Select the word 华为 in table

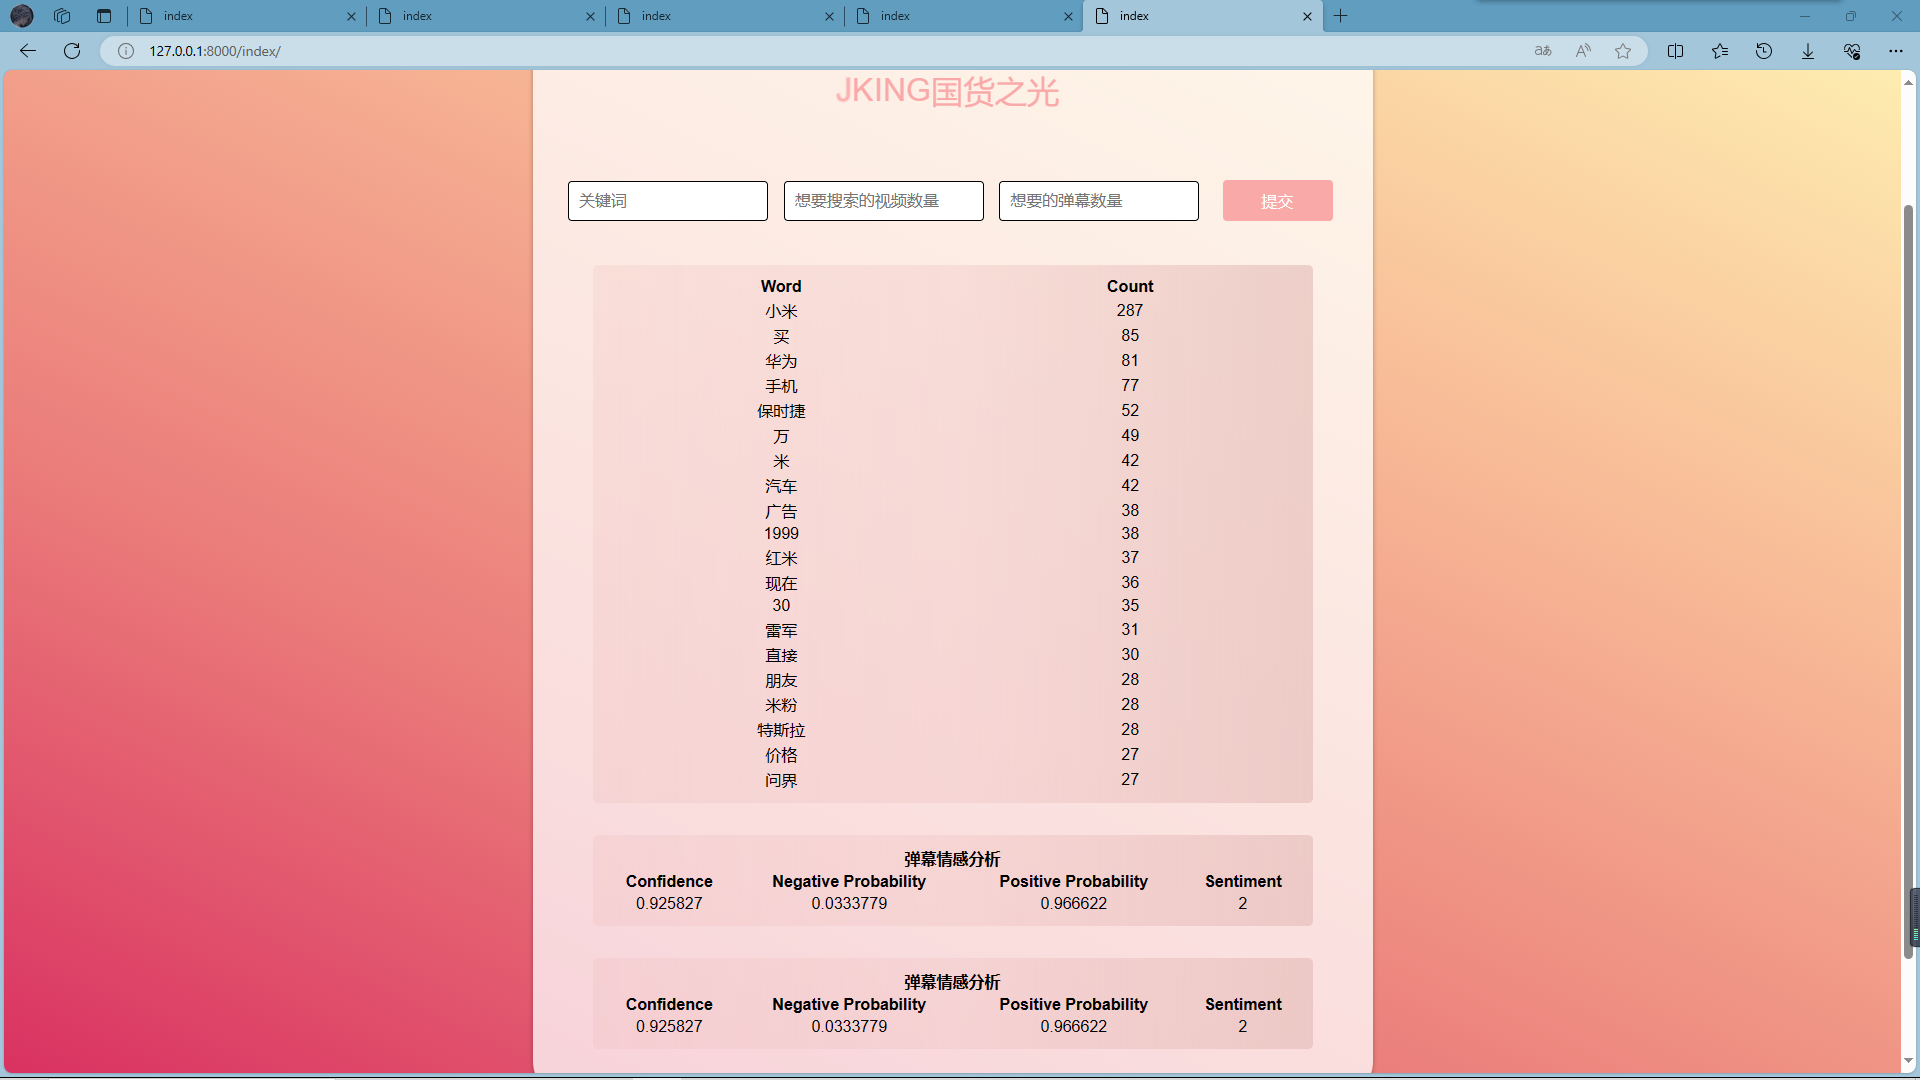(781, 361)
